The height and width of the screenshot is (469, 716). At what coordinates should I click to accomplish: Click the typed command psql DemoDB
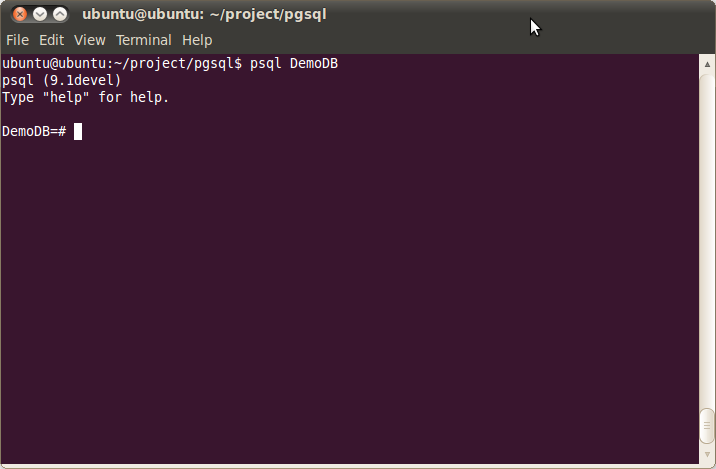294,63
